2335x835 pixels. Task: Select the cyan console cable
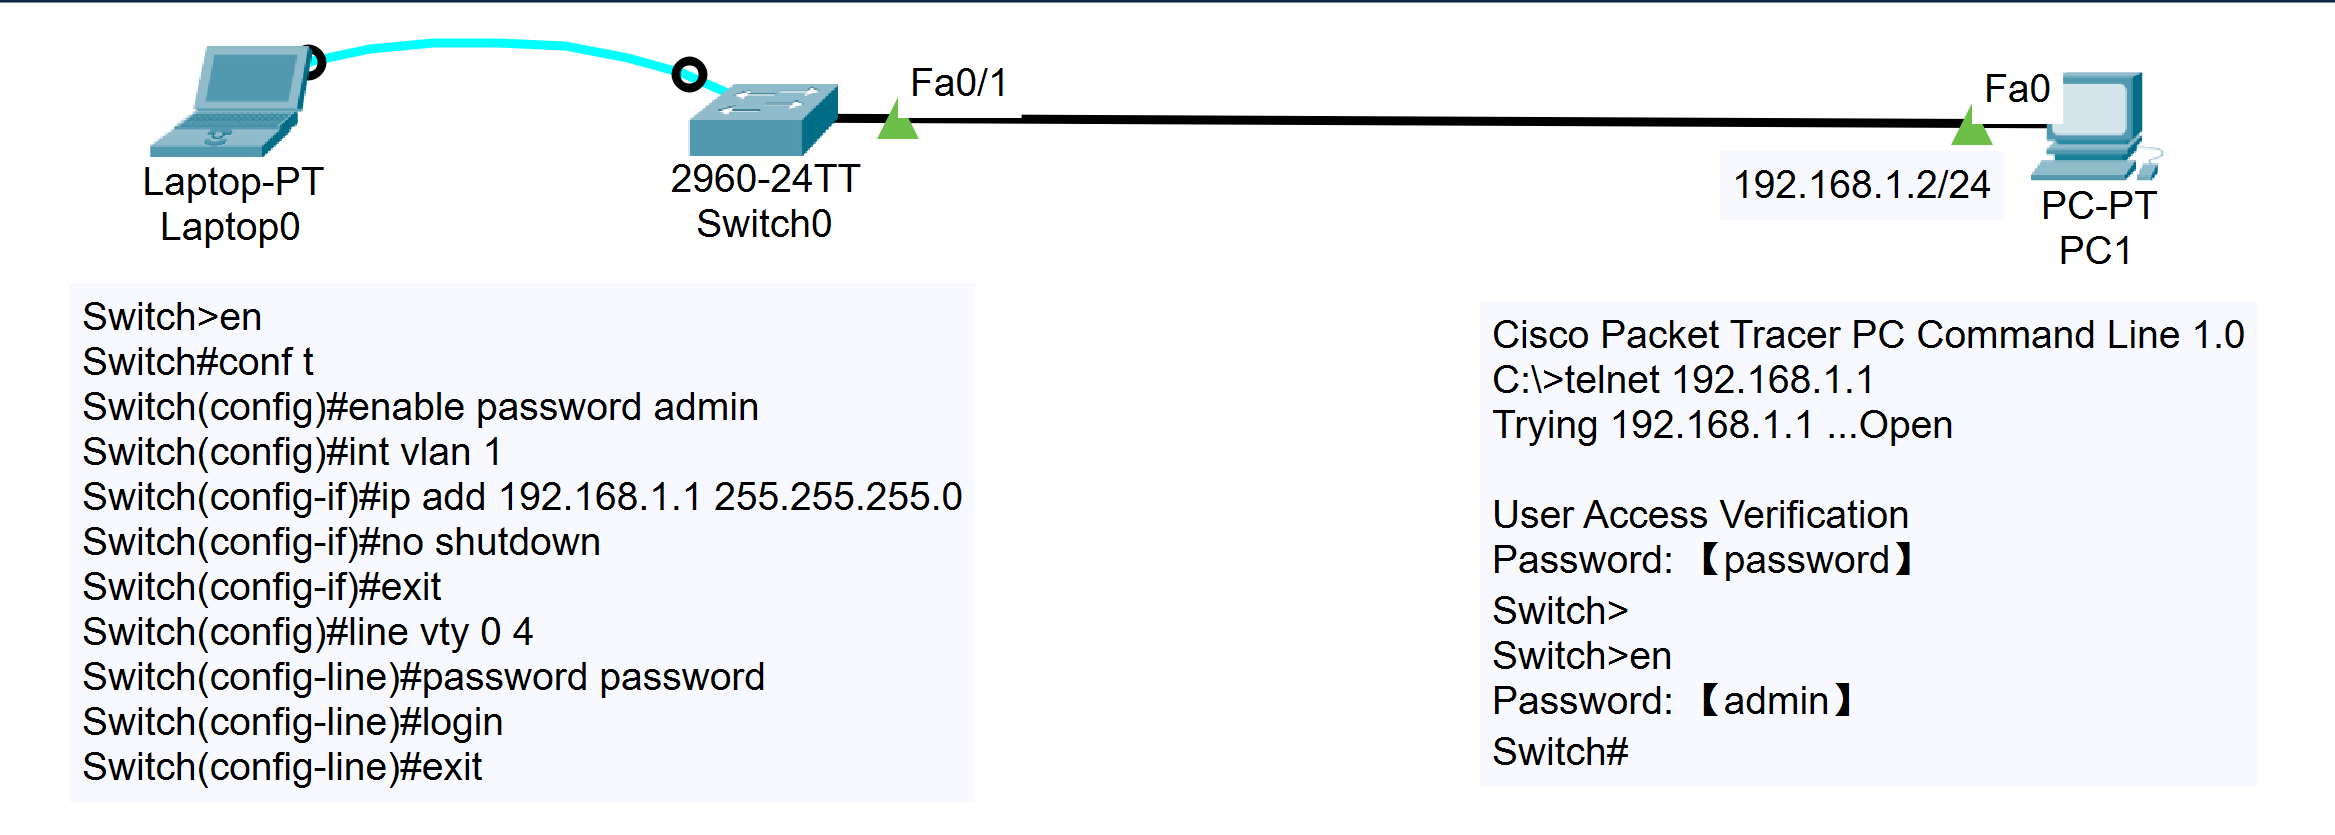point(490,43)
